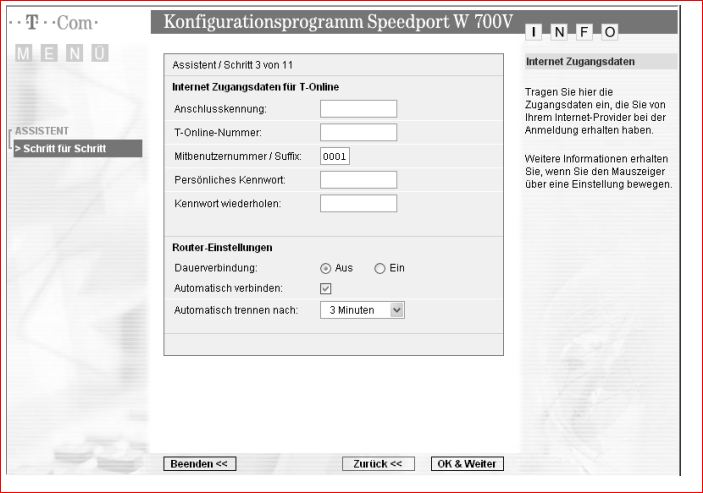The height and width of the screenshot is (493, 703).
Task: Click the 'Konfigurationsprogramm Speedport W 700V' title
Action: 338,22
